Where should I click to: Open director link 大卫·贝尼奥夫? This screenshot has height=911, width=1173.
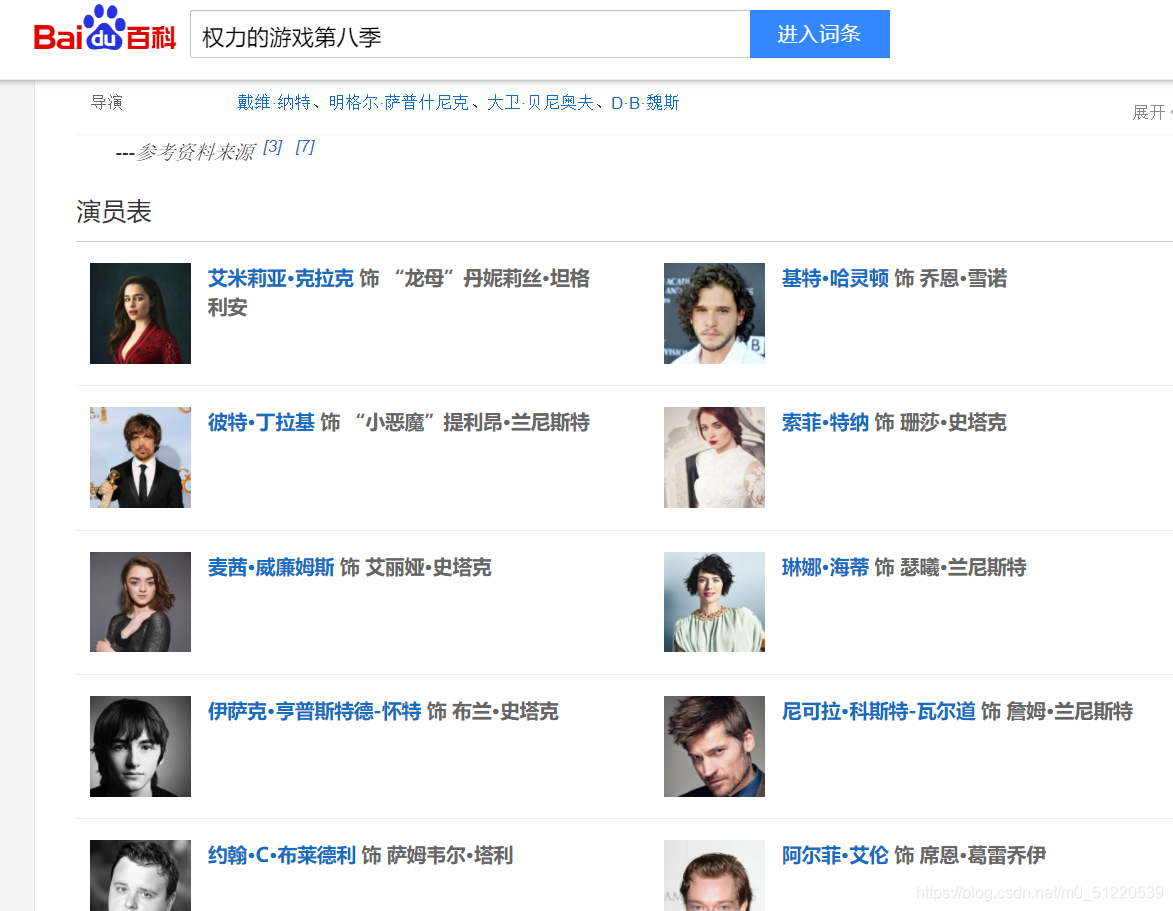coord(540,102)
